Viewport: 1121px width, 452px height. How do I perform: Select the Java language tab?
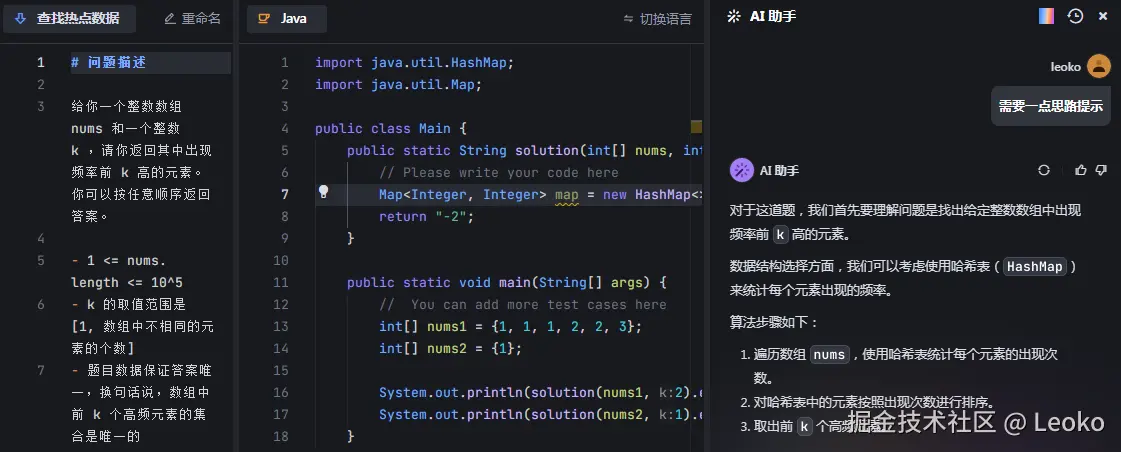[287, 19]
